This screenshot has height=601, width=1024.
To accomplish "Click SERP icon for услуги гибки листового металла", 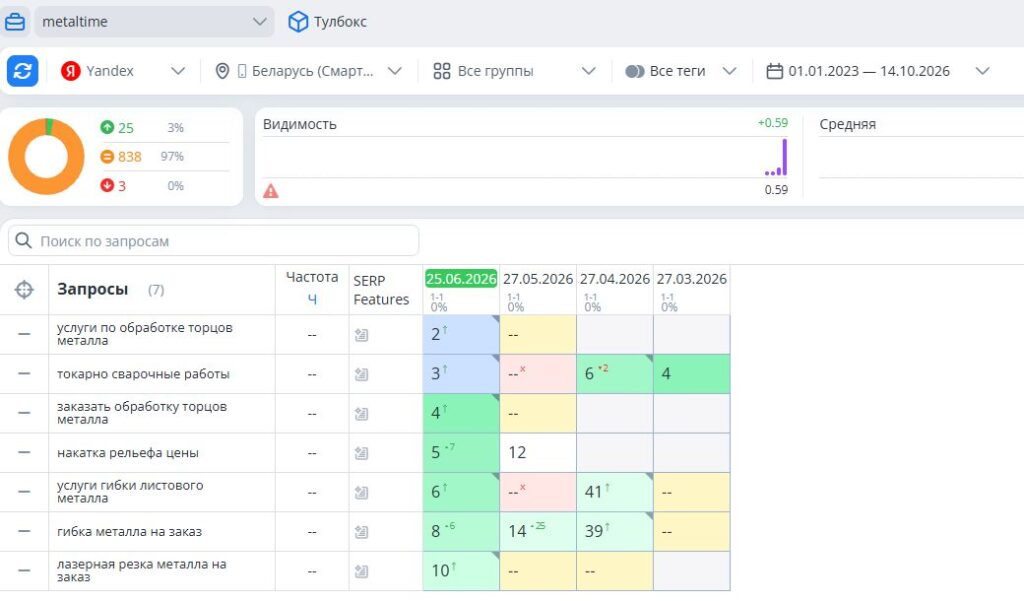I will 361,493.
